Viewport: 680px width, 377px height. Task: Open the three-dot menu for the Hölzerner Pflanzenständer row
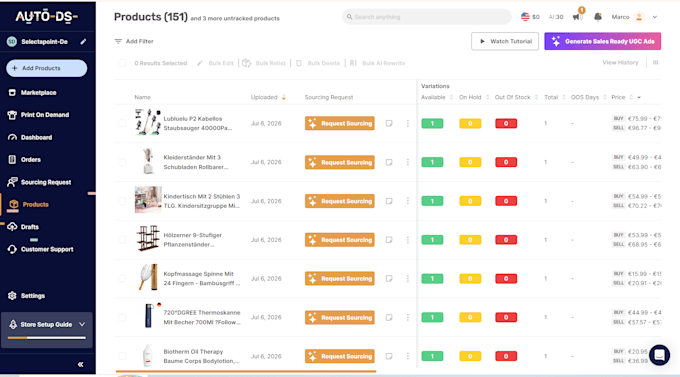pos(408,239)
